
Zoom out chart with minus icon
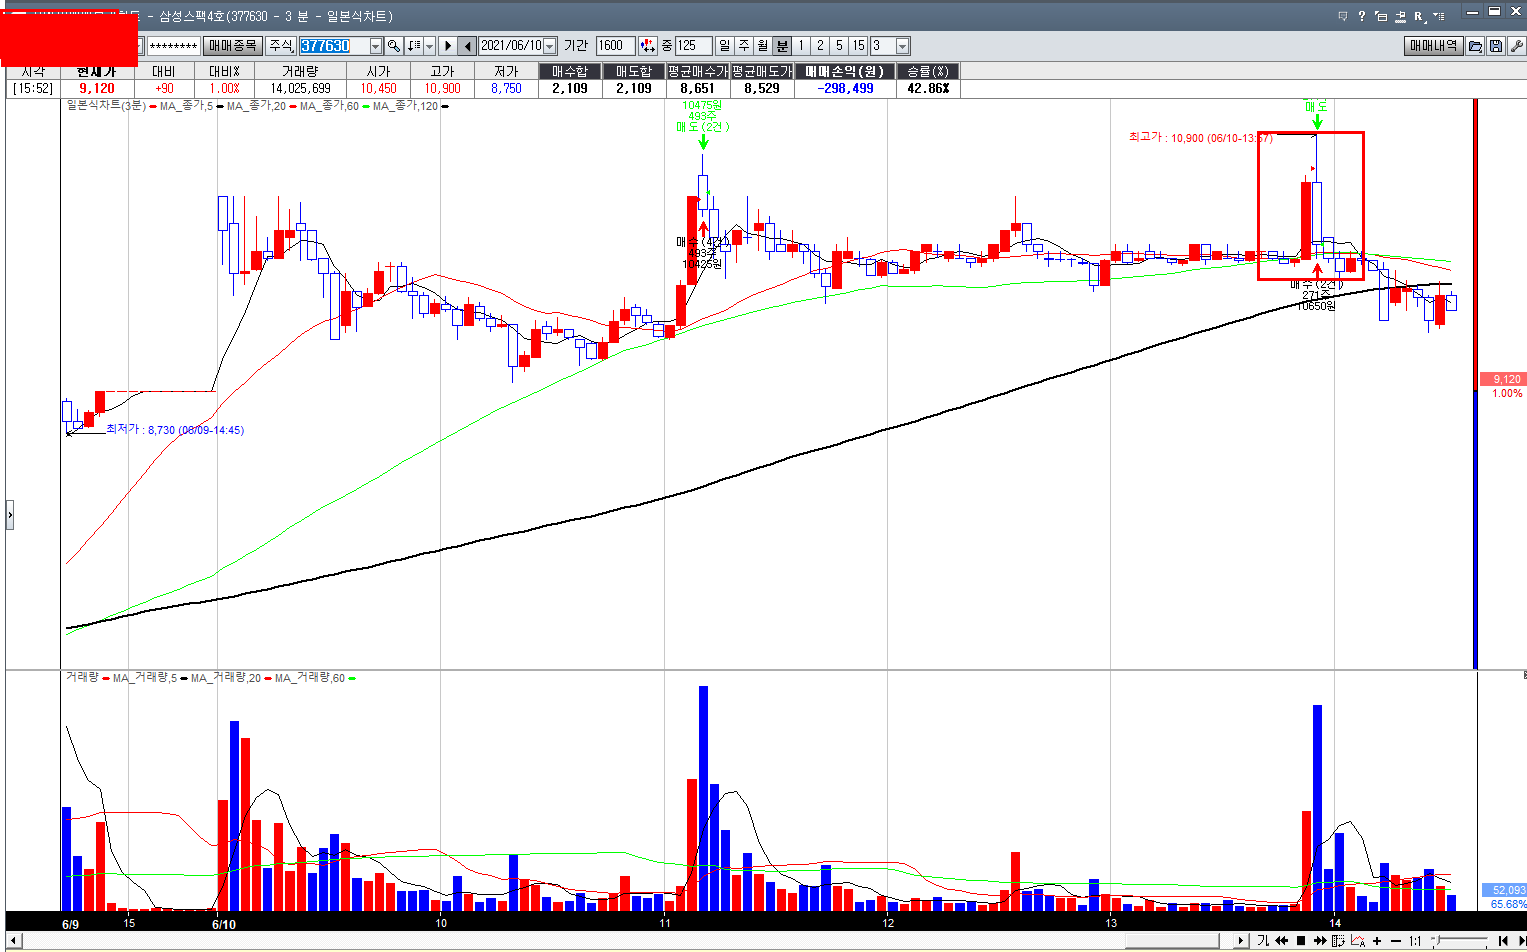(1396, 941)
